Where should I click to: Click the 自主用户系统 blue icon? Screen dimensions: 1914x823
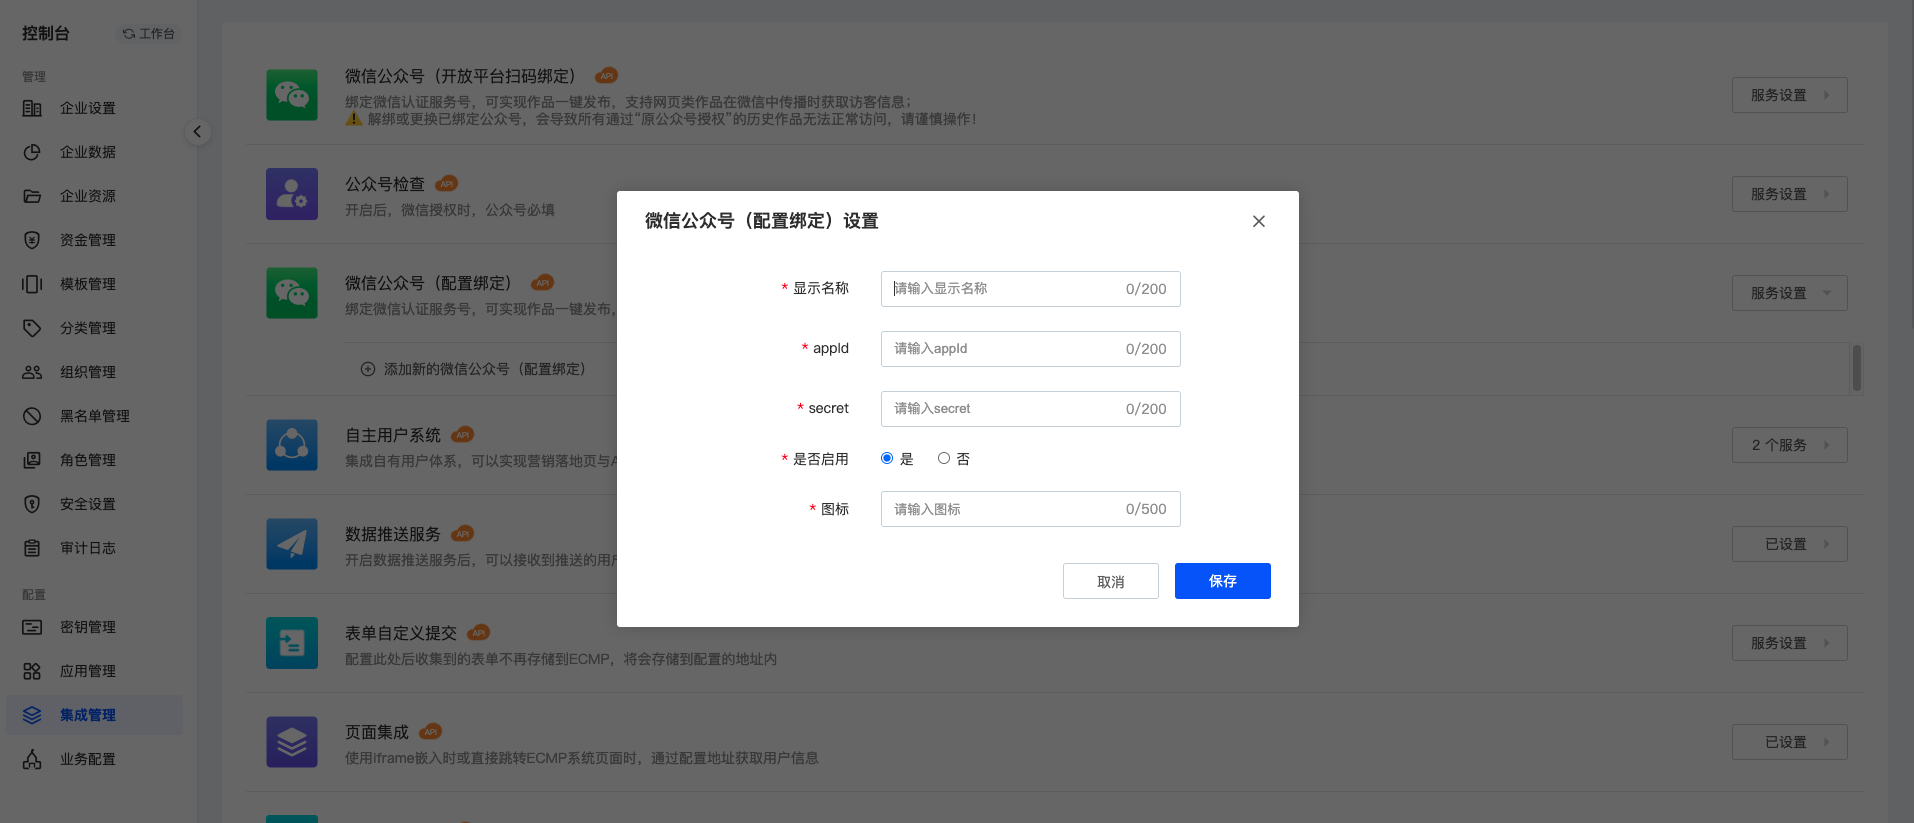click(x=291, y=445)
